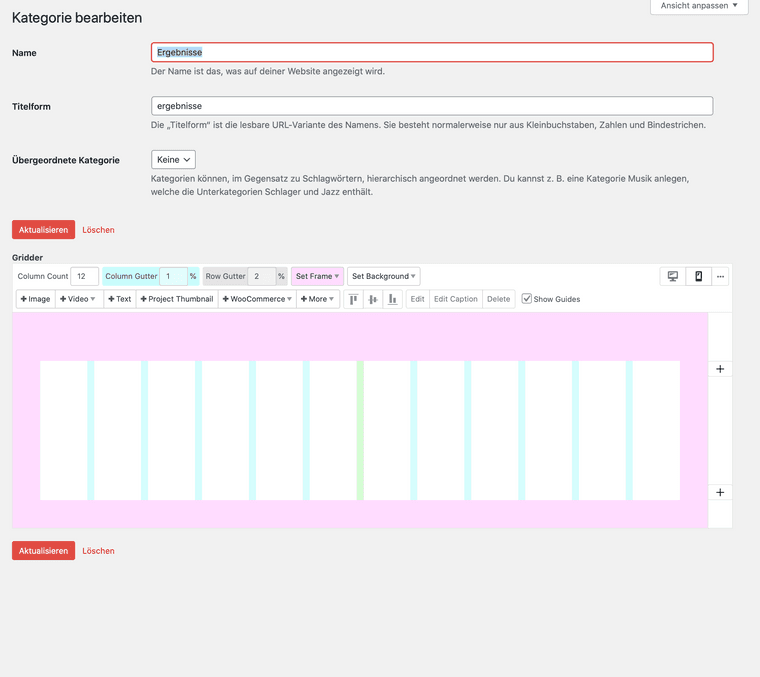Click the top Aktualisieren button
This screenshot has width=760, height=677.
point(43,230)
